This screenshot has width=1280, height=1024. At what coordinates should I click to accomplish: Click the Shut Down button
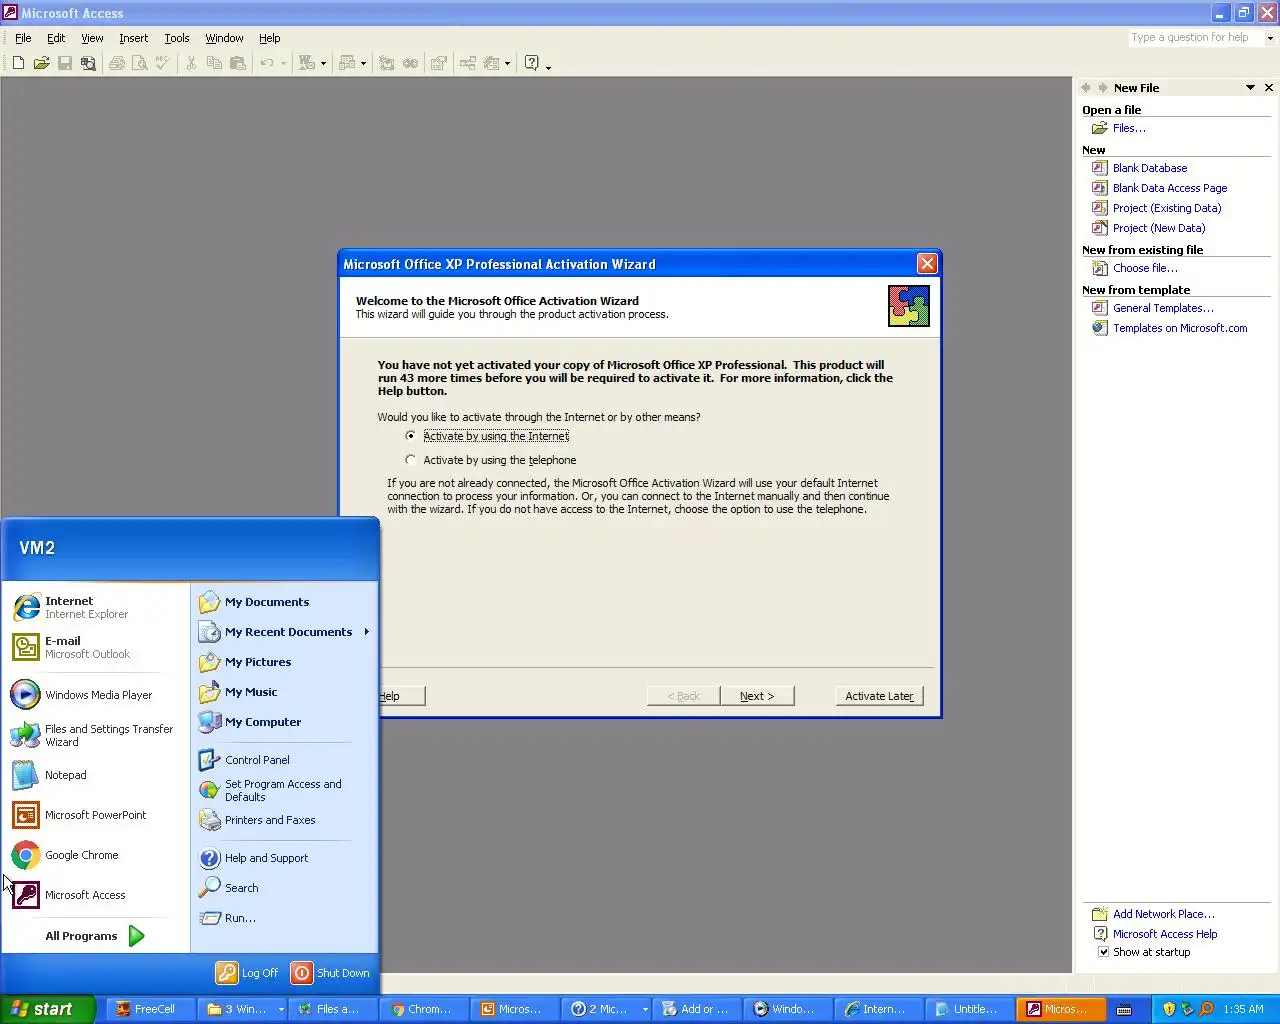click(x=331, y=973)
